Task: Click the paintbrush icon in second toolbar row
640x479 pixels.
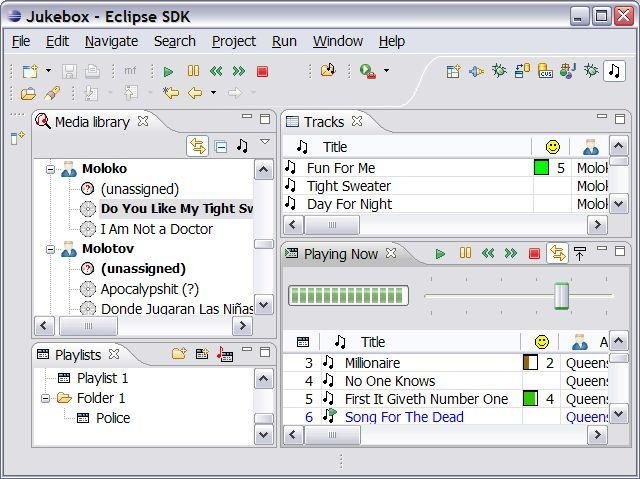Action: pos(52,93)
